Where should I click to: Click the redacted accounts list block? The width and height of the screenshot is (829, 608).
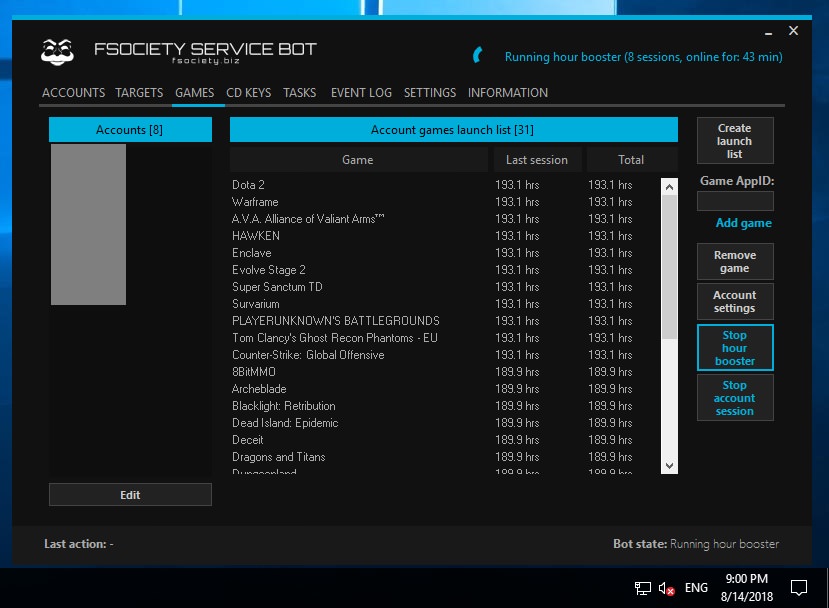click(88, 224)
